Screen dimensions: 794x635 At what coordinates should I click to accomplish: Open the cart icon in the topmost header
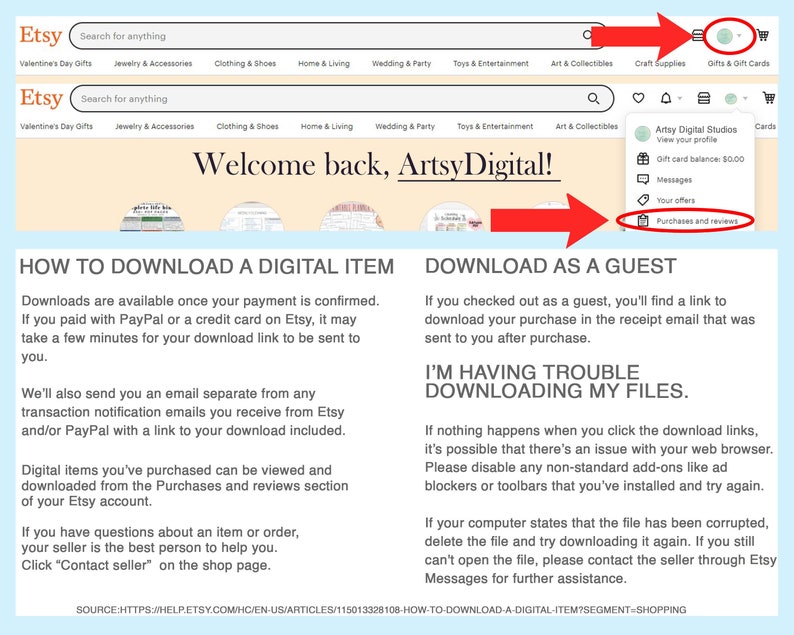pyautogui.click(x=763, y=35)
